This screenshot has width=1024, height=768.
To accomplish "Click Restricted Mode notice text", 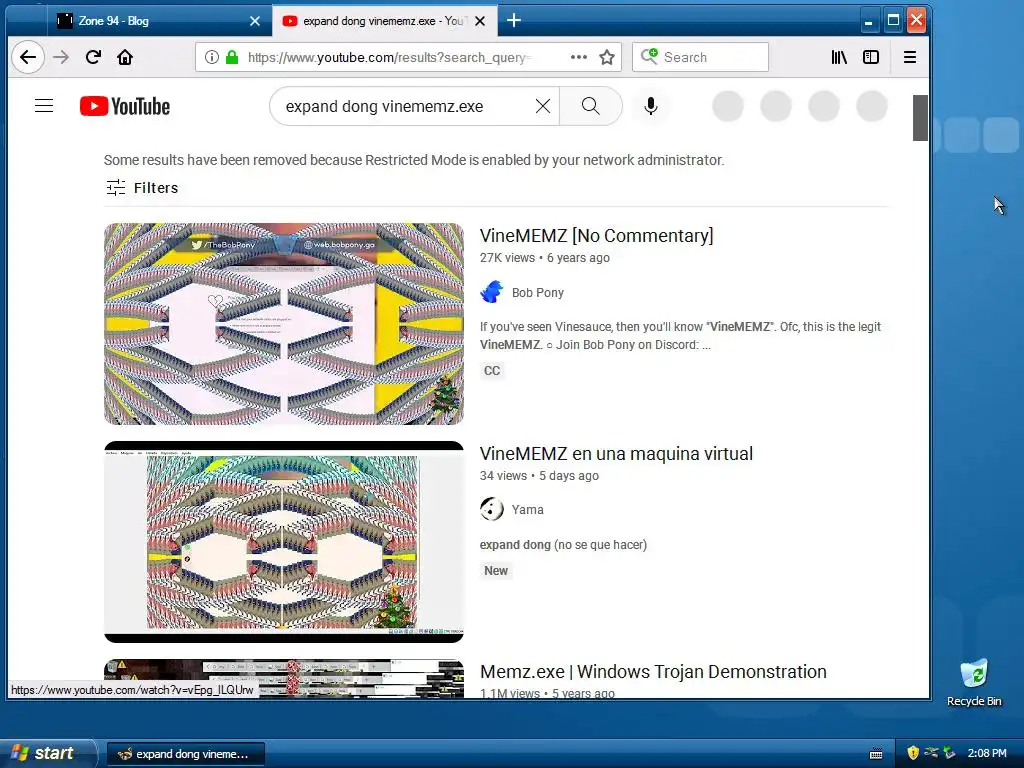I will click(x=414, y=160).
